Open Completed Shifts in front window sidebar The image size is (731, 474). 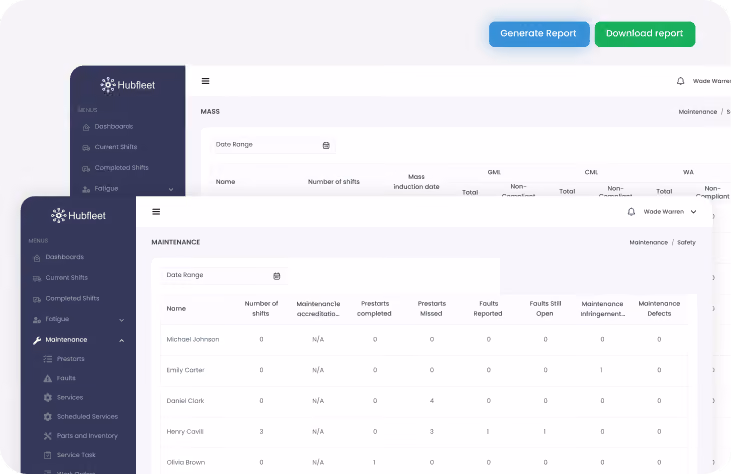72,298
